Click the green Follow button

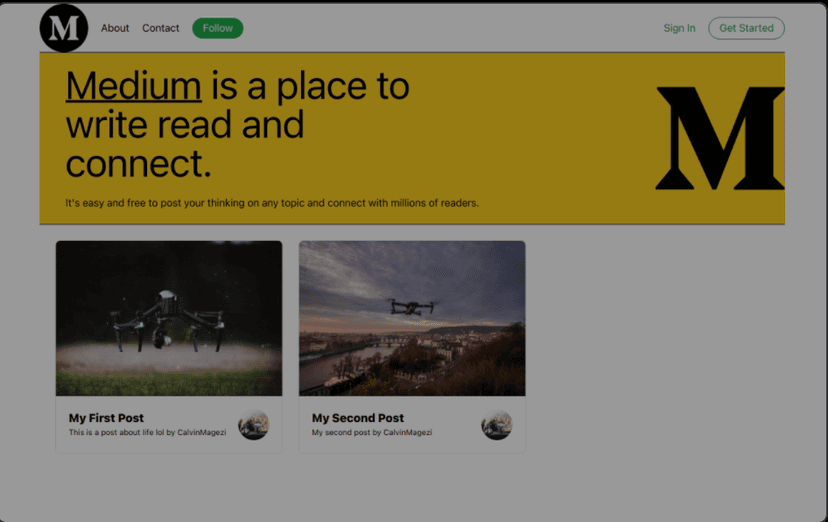coord(218,28)
